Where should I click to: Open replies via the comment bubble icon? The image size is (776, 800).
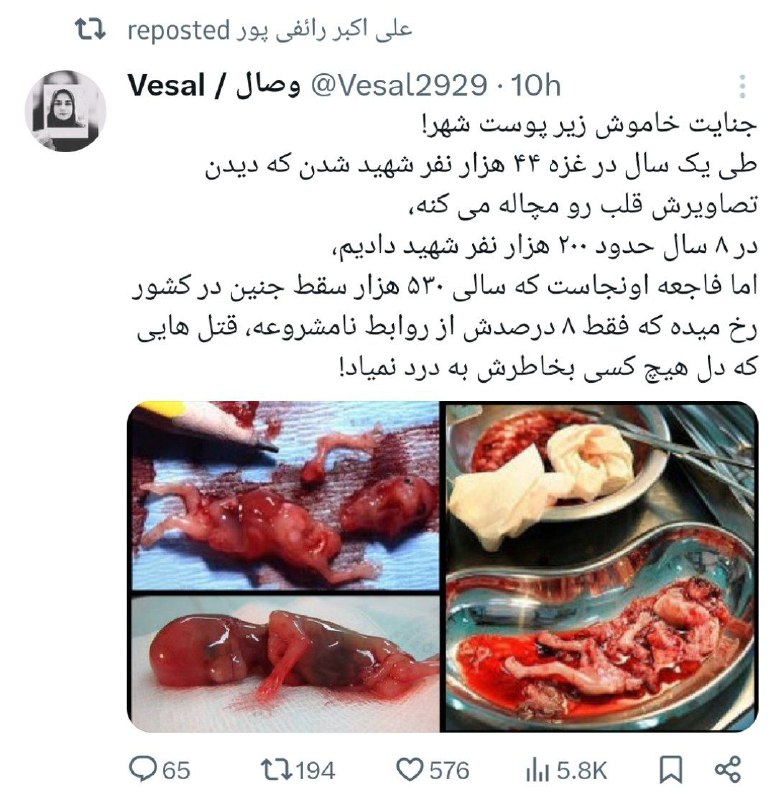pos(142,769)
